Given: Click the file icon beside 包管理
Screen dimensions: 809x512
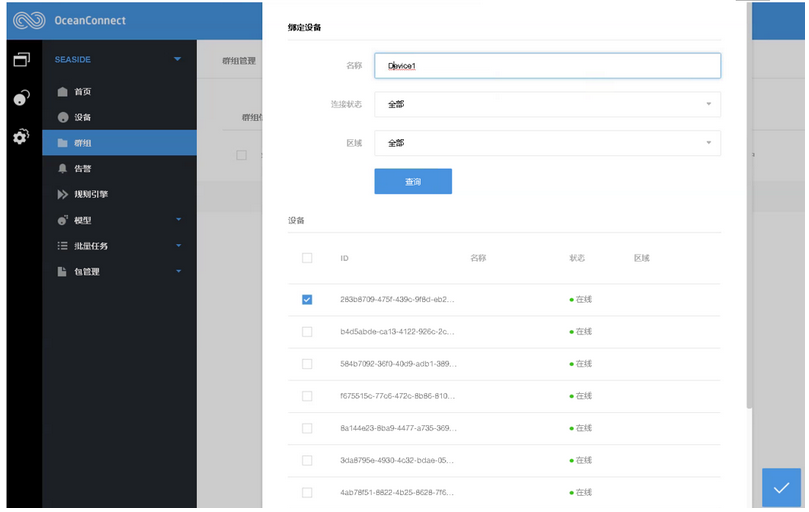Looking at the screenshot, I should tap(62, 271).
